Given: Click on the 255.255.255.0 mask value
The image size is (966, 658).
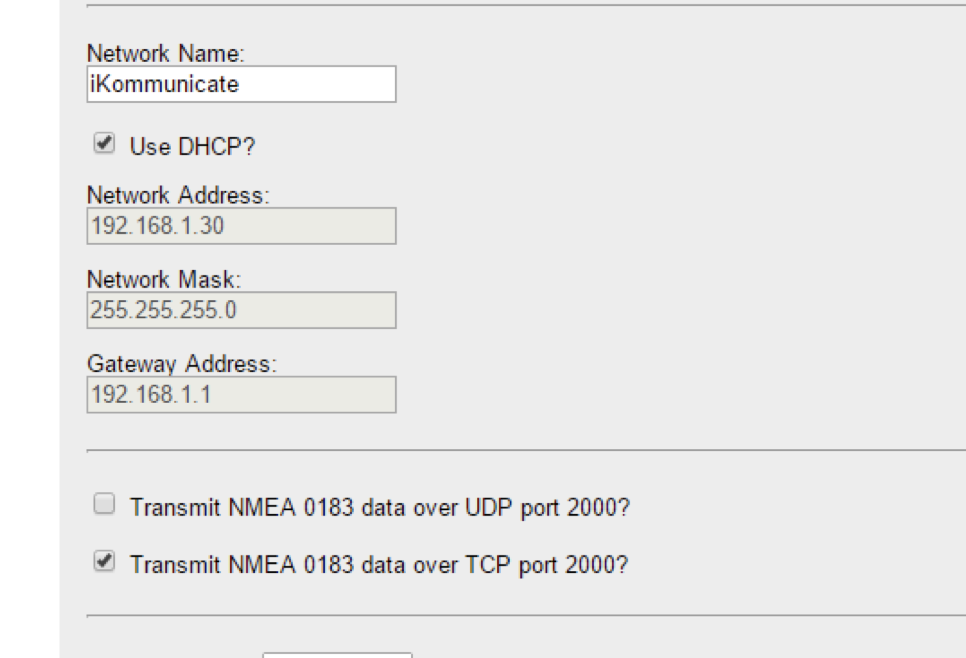Looking at the screenshot, I should click(x=163, y=310).
